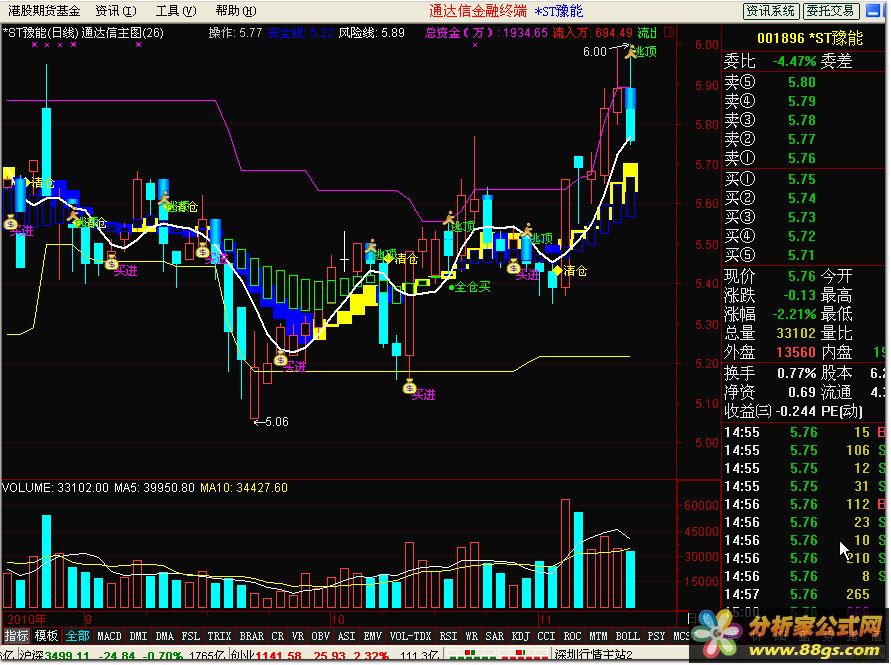Select the 全部 tab
The width and height of the screenshot is (891, 665).
point(77,636)
